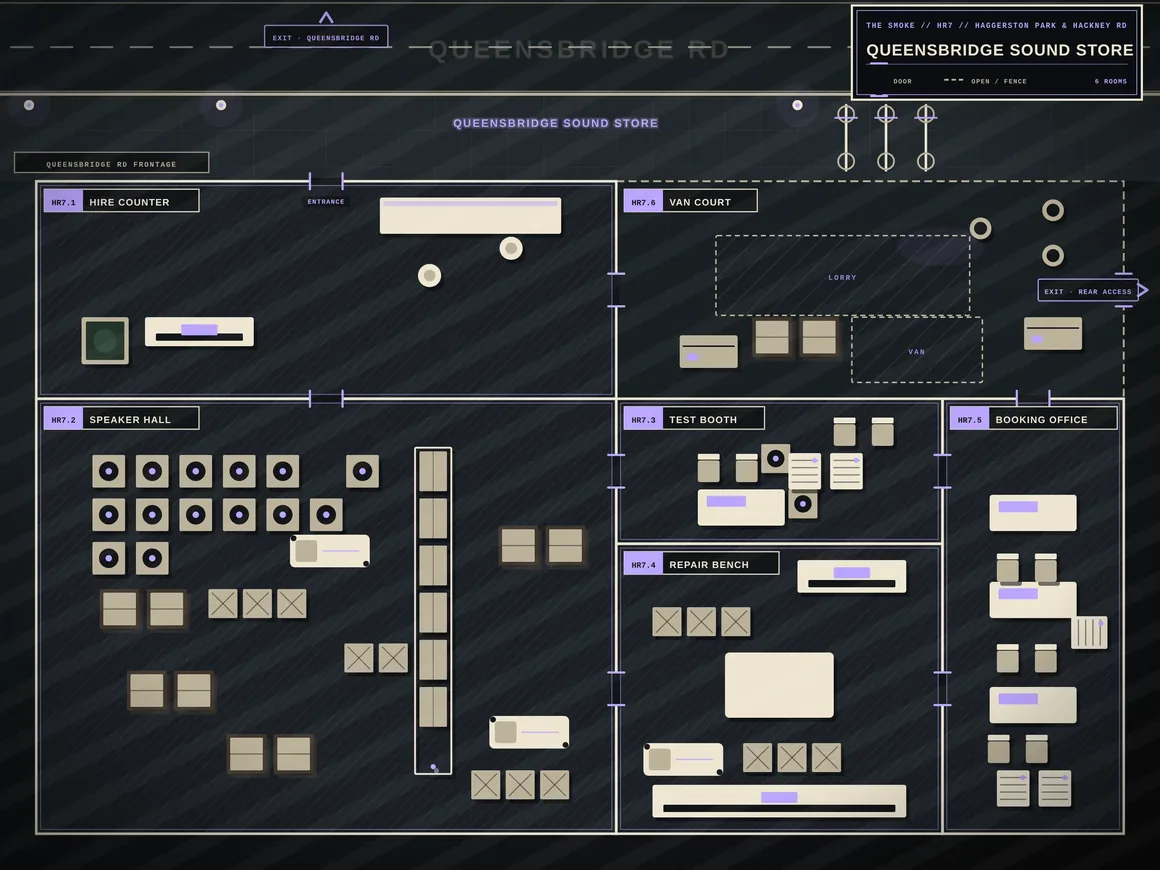
Task: Open the HR7.3 Test Booth room label
Action: [x=694, y=419]
